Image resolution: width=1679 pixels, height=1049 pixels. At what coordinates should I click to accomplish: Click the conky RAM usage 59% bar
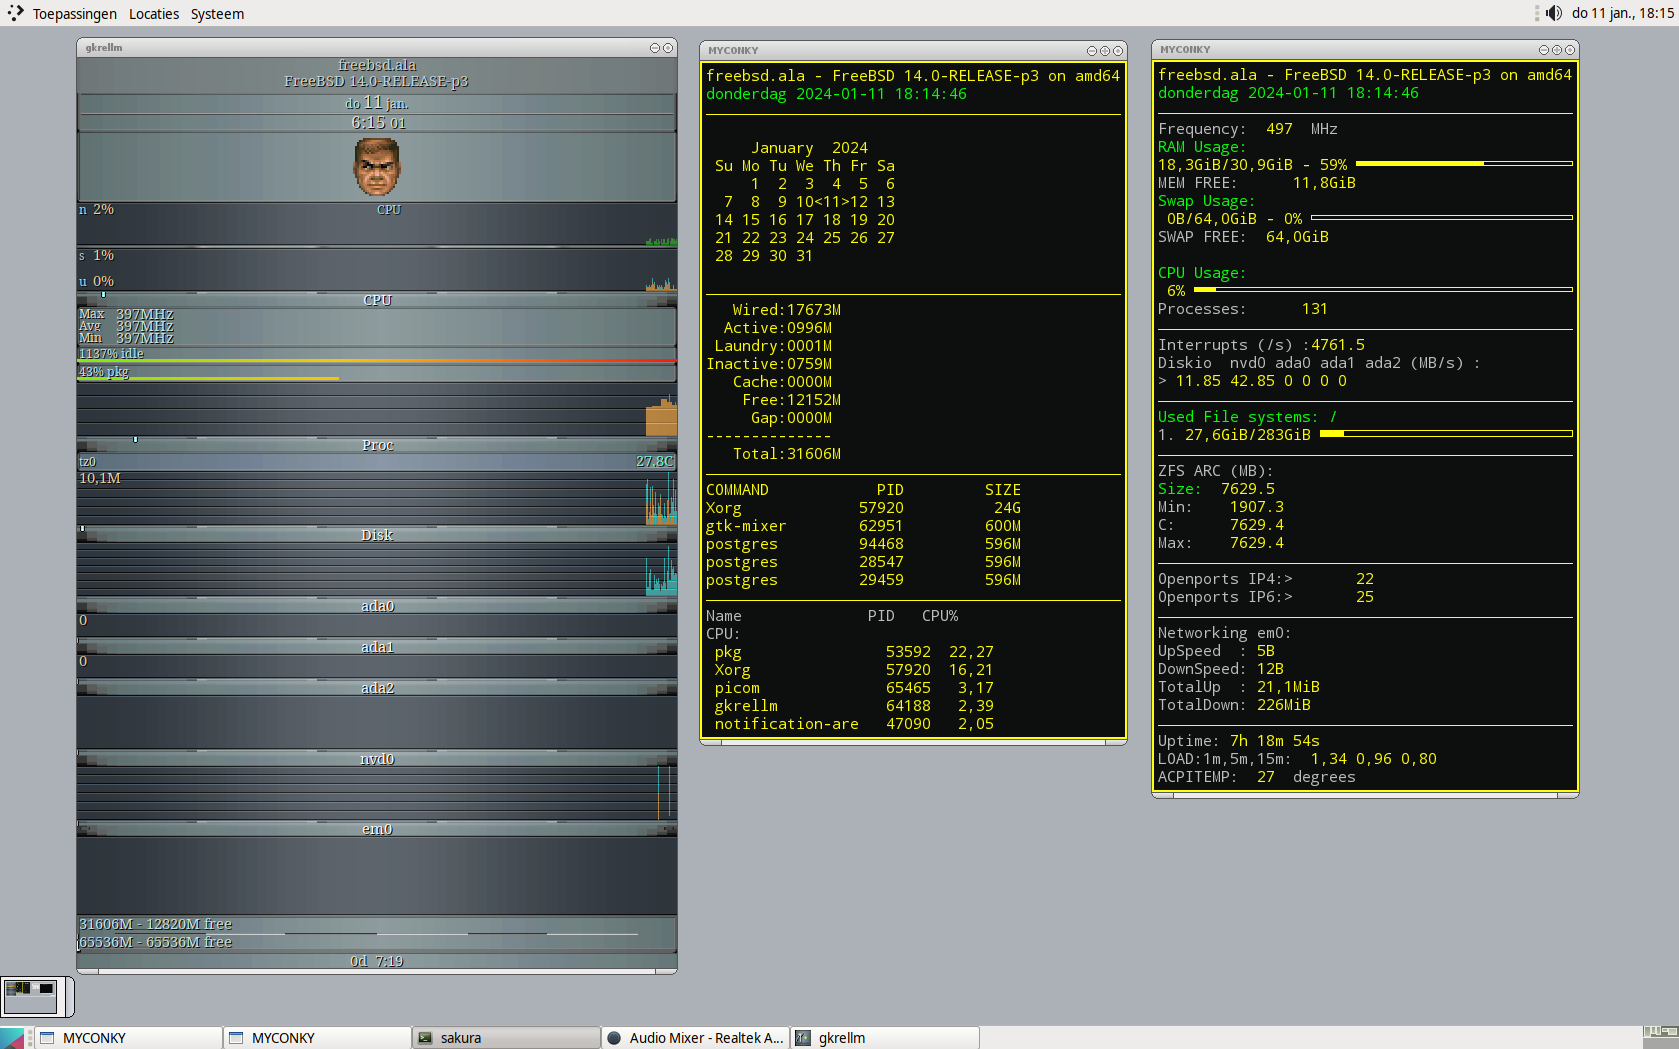1464,163
